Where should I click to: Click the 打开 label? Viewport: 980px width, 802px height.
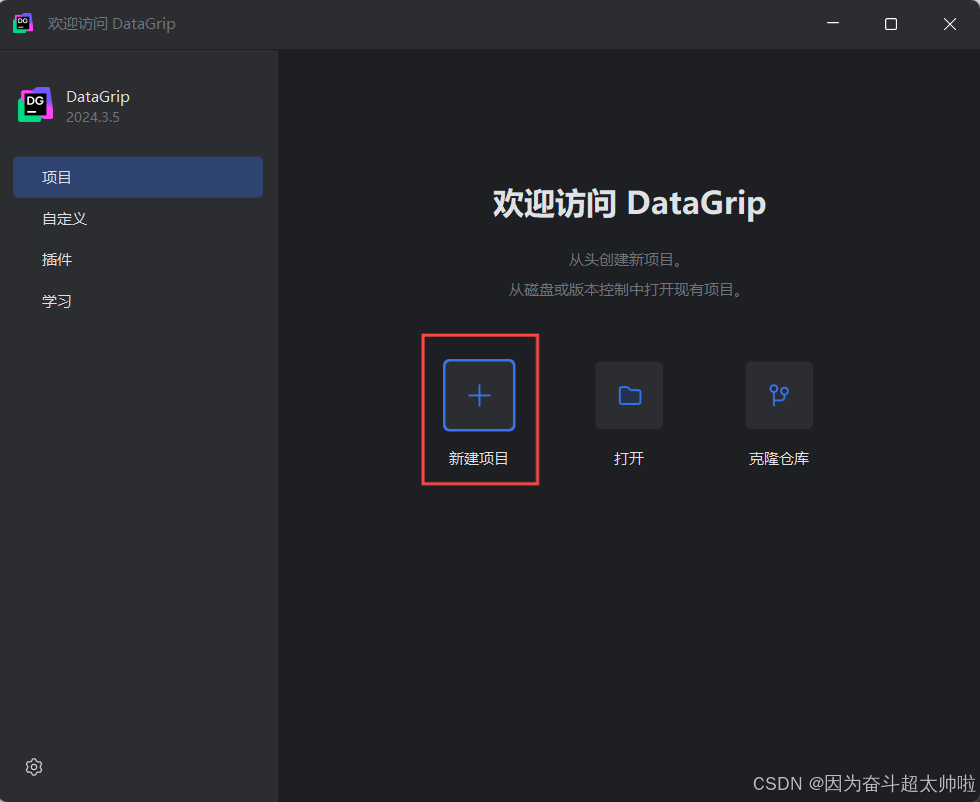tap(629, 458)
